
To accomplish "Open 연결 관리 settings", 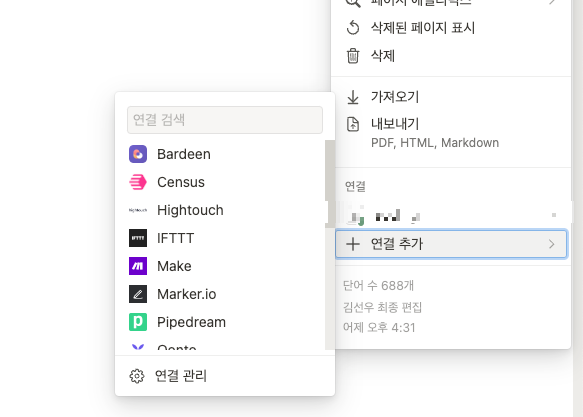I will pyautogui.click(x=225, y=376).
